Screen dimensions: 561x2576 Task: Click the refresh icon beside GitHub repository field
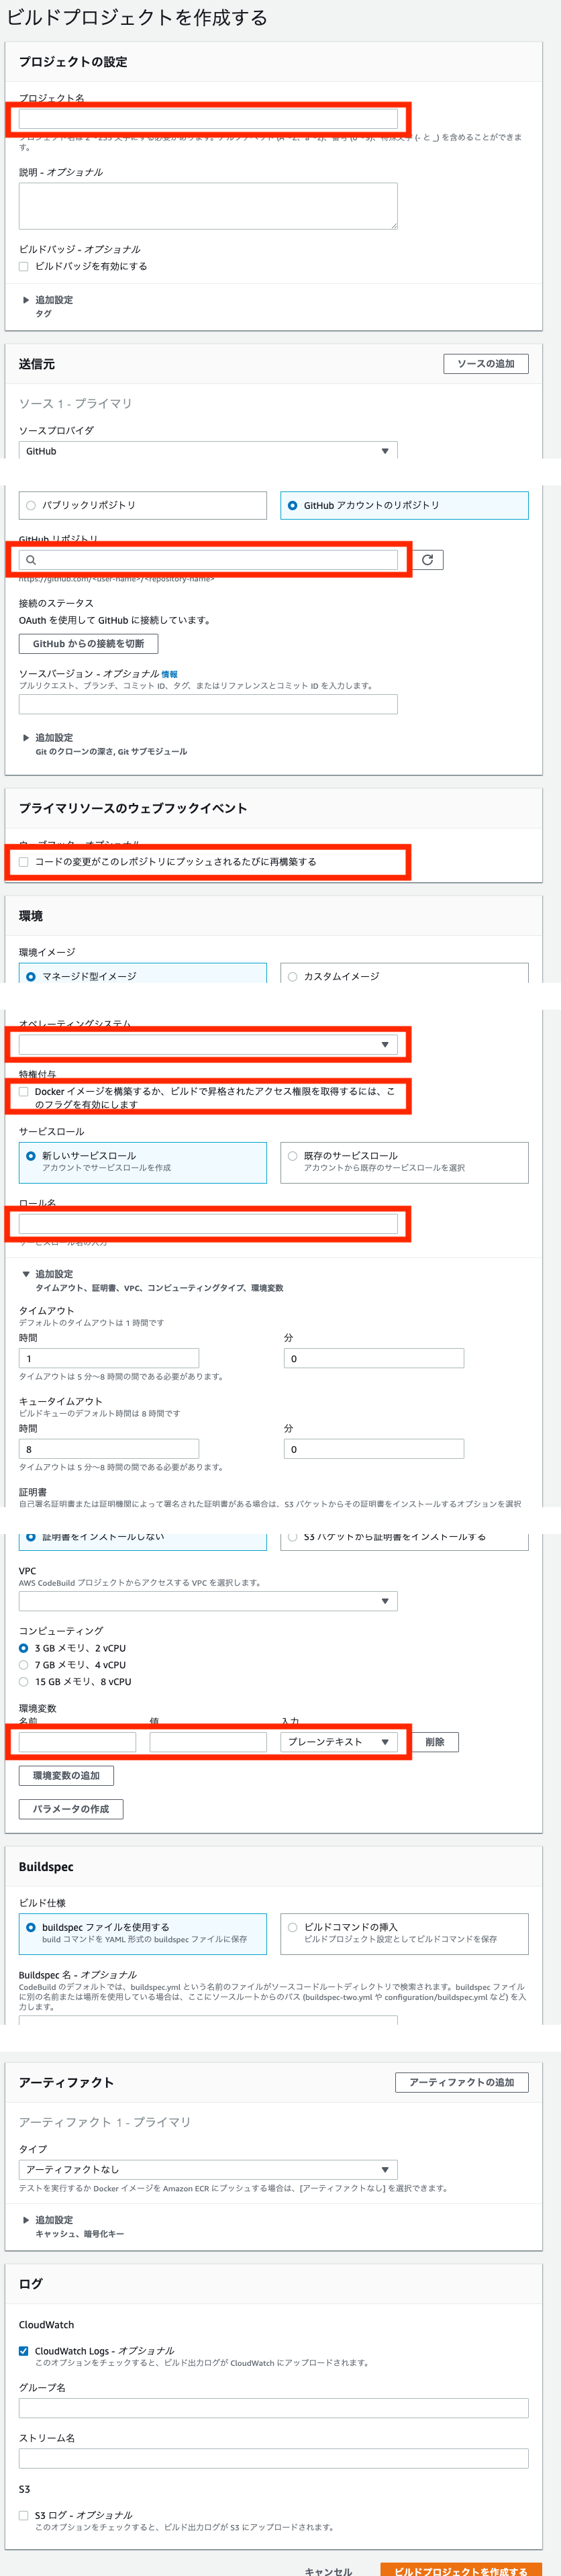pos(427,560)
